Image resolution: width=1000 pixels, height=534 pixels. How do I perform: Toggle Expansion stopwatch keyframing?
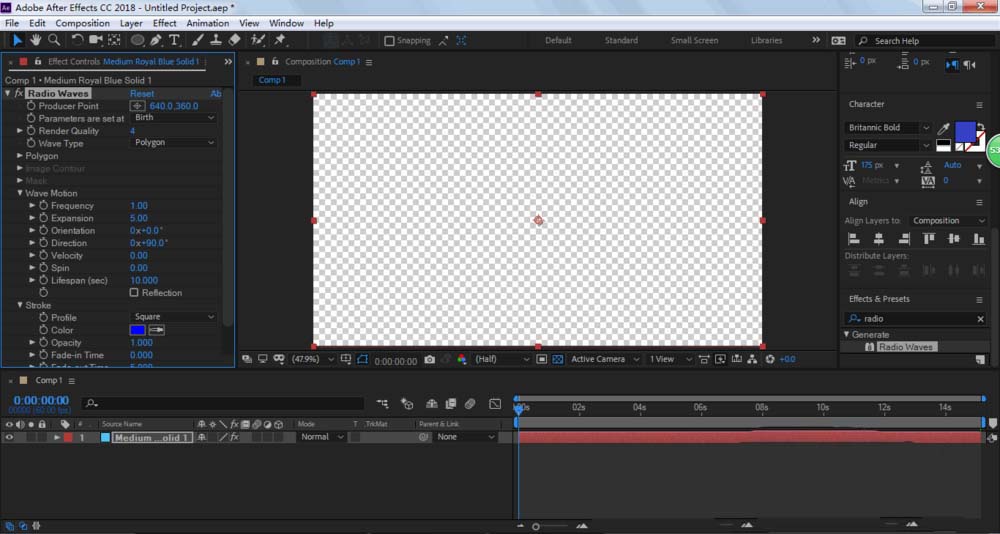point(43,218)
